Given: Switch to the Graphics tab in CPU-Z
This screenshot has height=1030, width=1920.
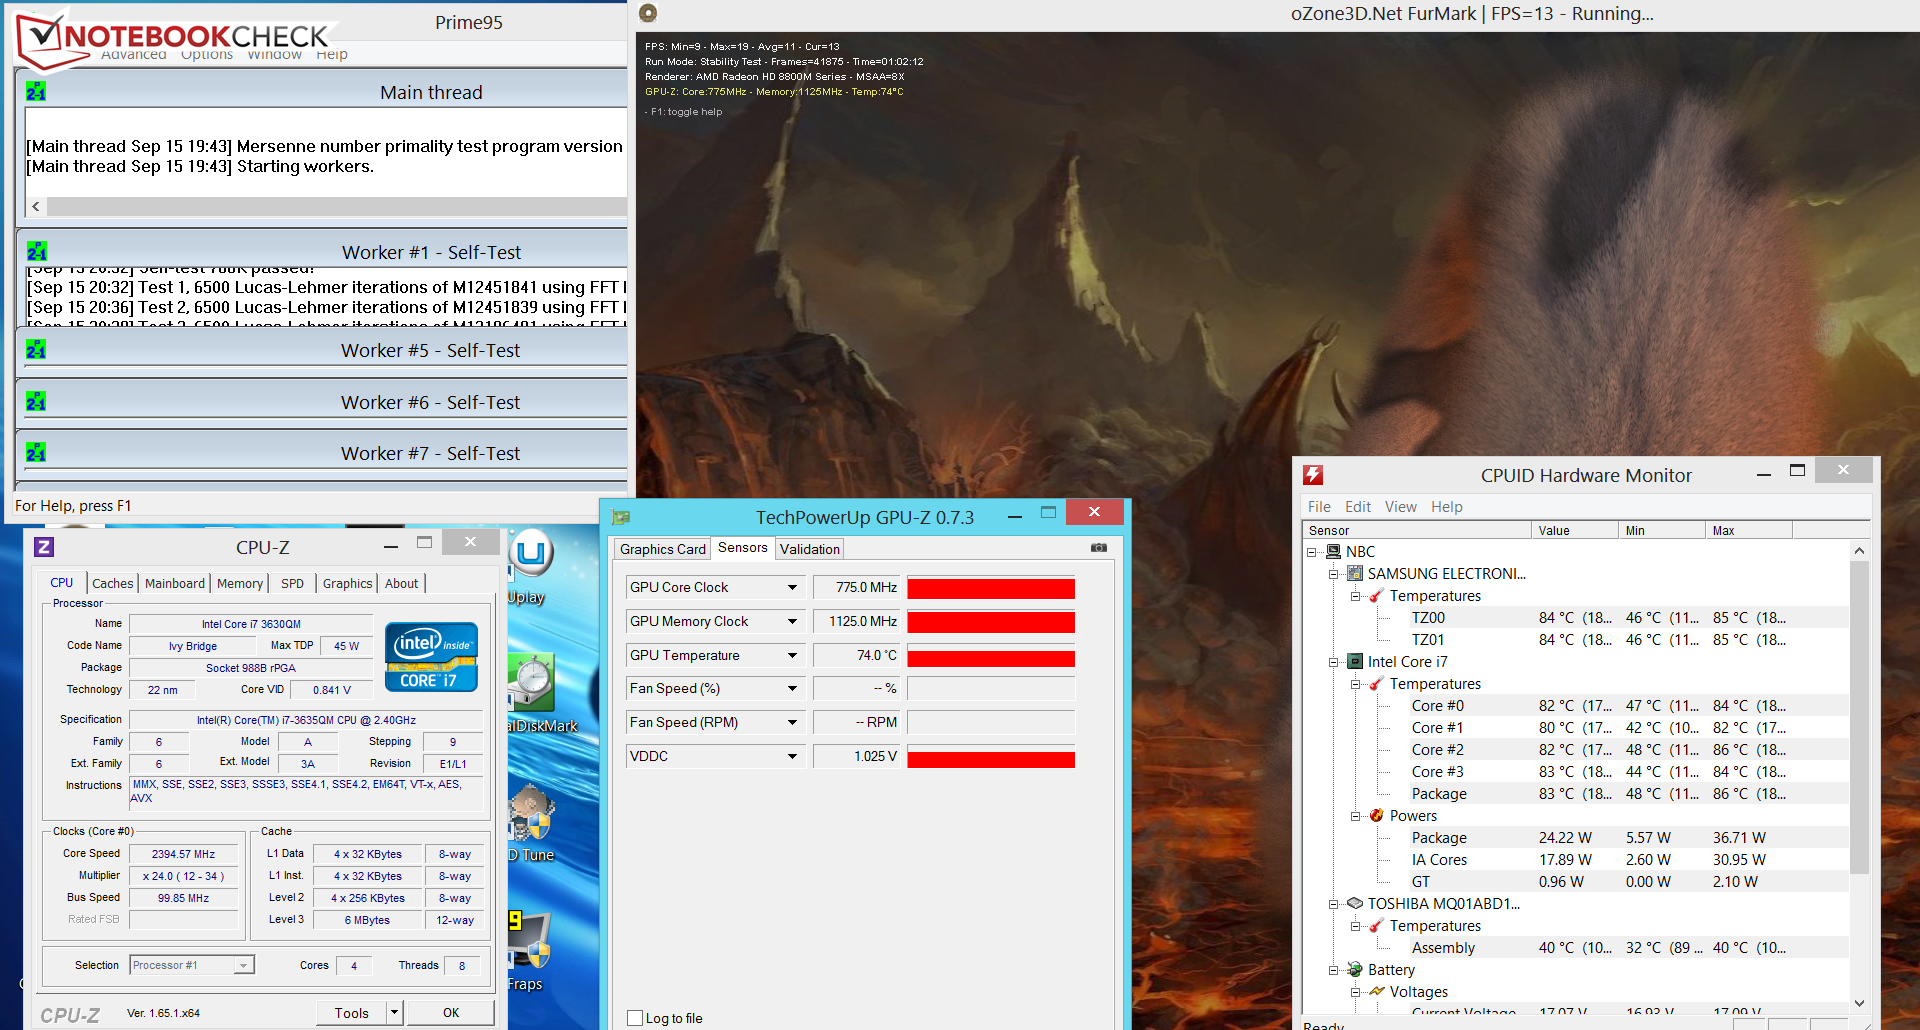Looking at the screenshot, I should 347,583.
